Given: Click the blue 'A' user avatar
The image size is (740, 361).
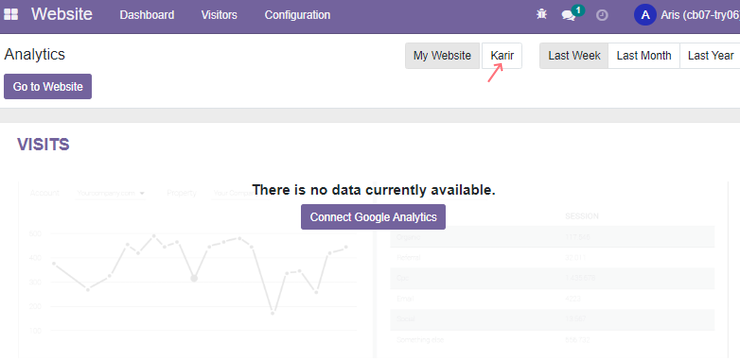Looking at the screenshot, I should 645,15.
